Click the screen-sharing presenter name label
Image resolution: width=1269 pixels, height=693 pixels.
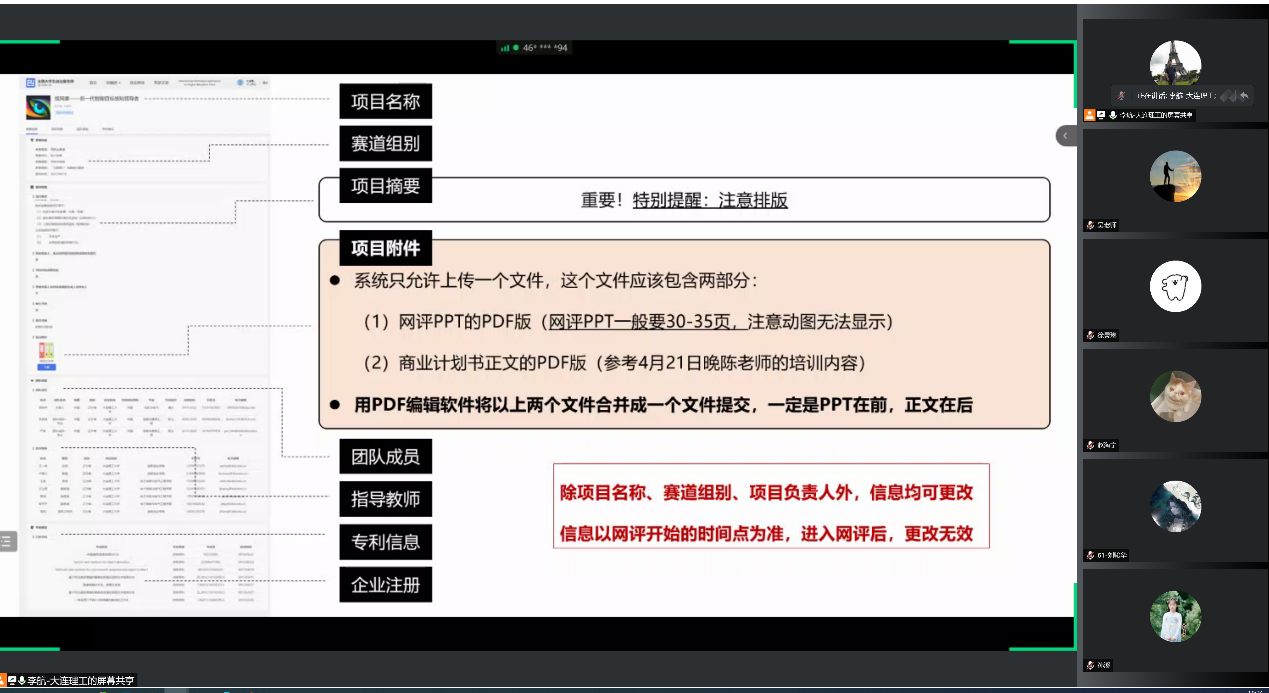(x=80, y=680)
